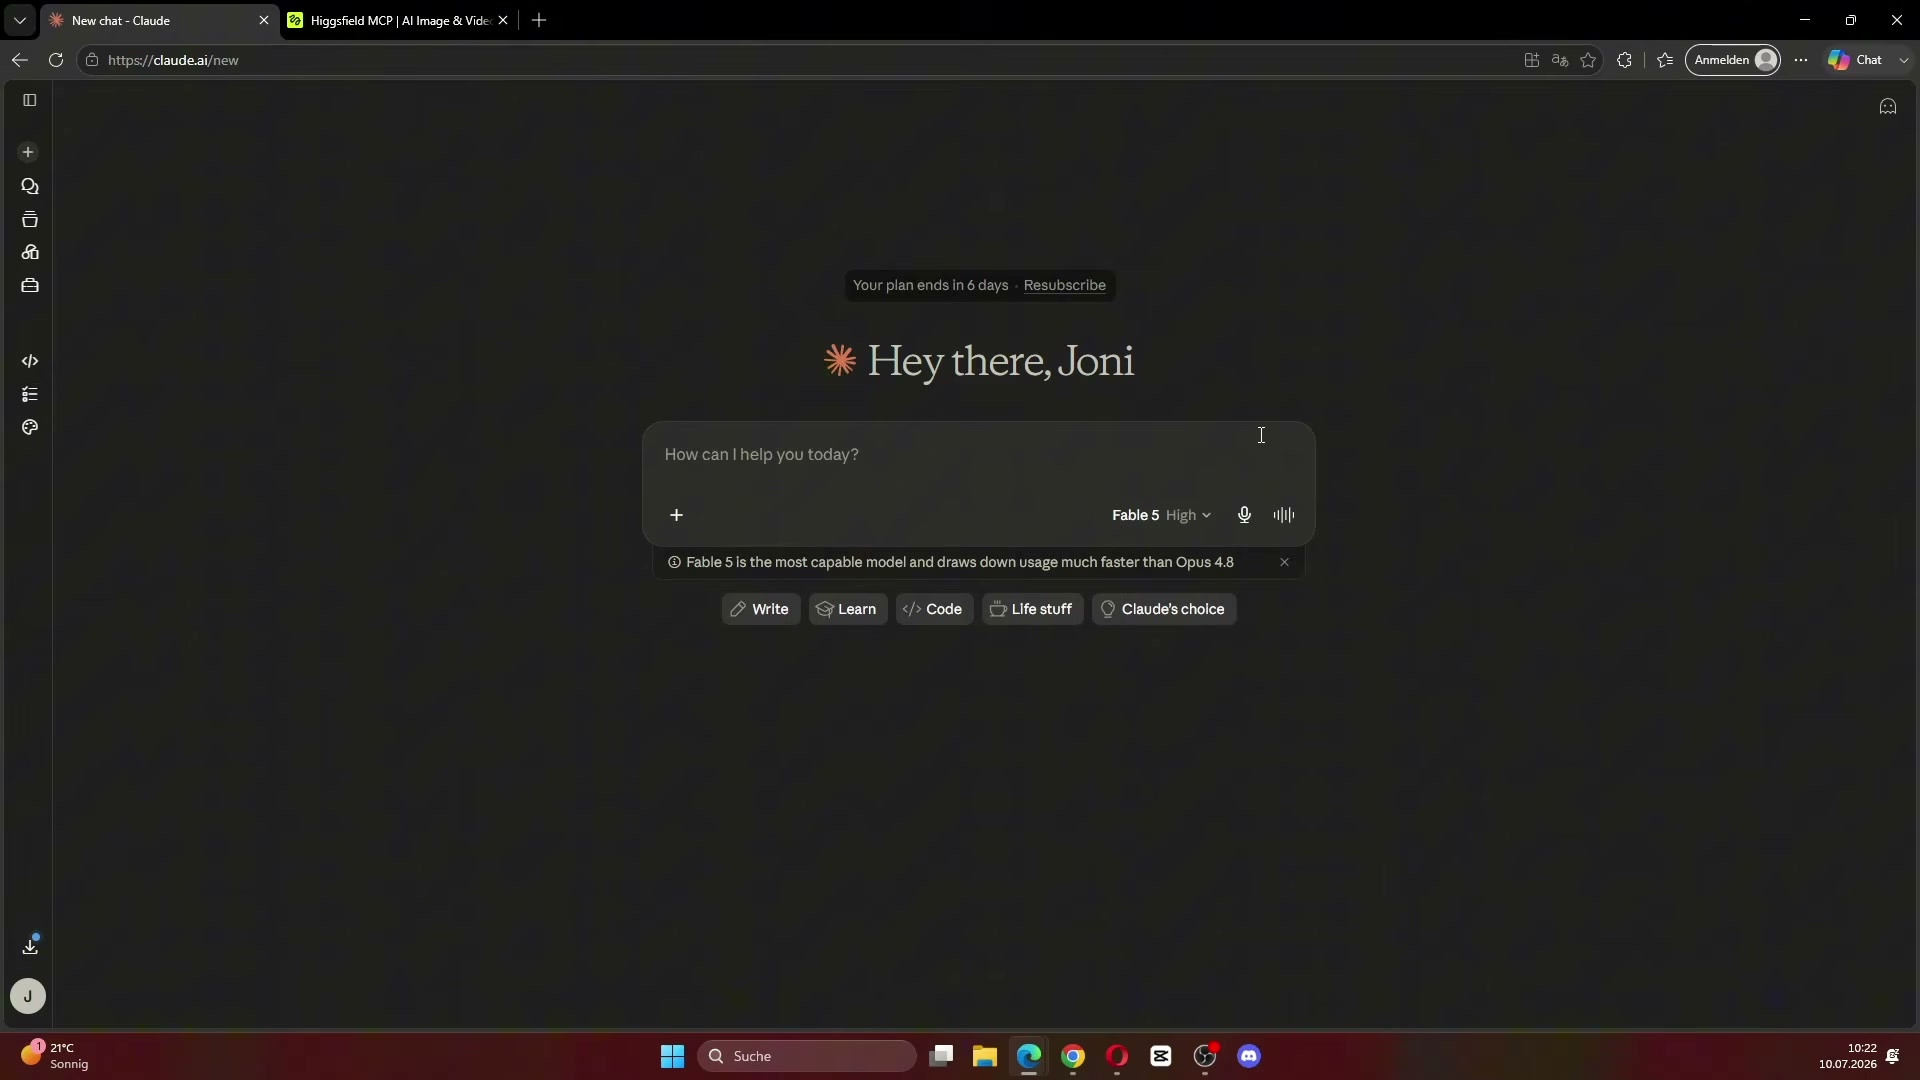This screenshot has height=1080, width=1920.
Task: Open the favorites list icon
Action: point(1665,60)
